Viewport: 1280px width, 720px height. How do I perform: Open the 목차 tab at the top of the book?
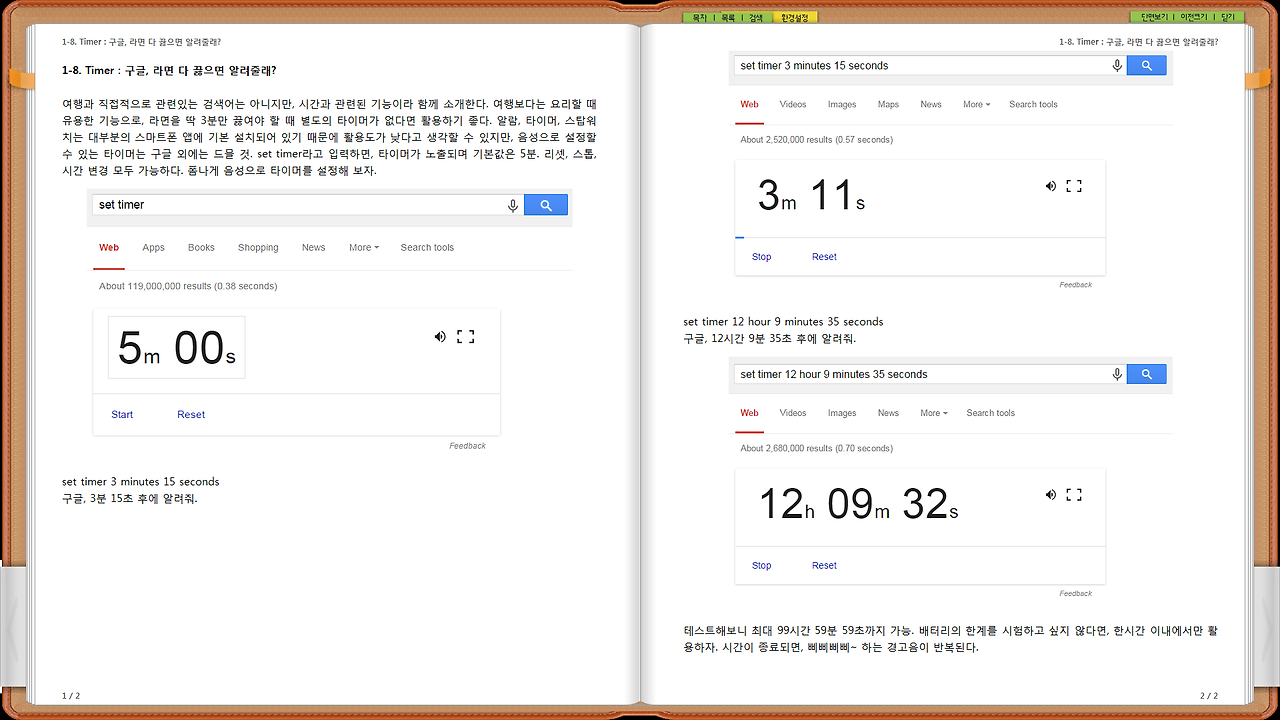coord(699,17)
